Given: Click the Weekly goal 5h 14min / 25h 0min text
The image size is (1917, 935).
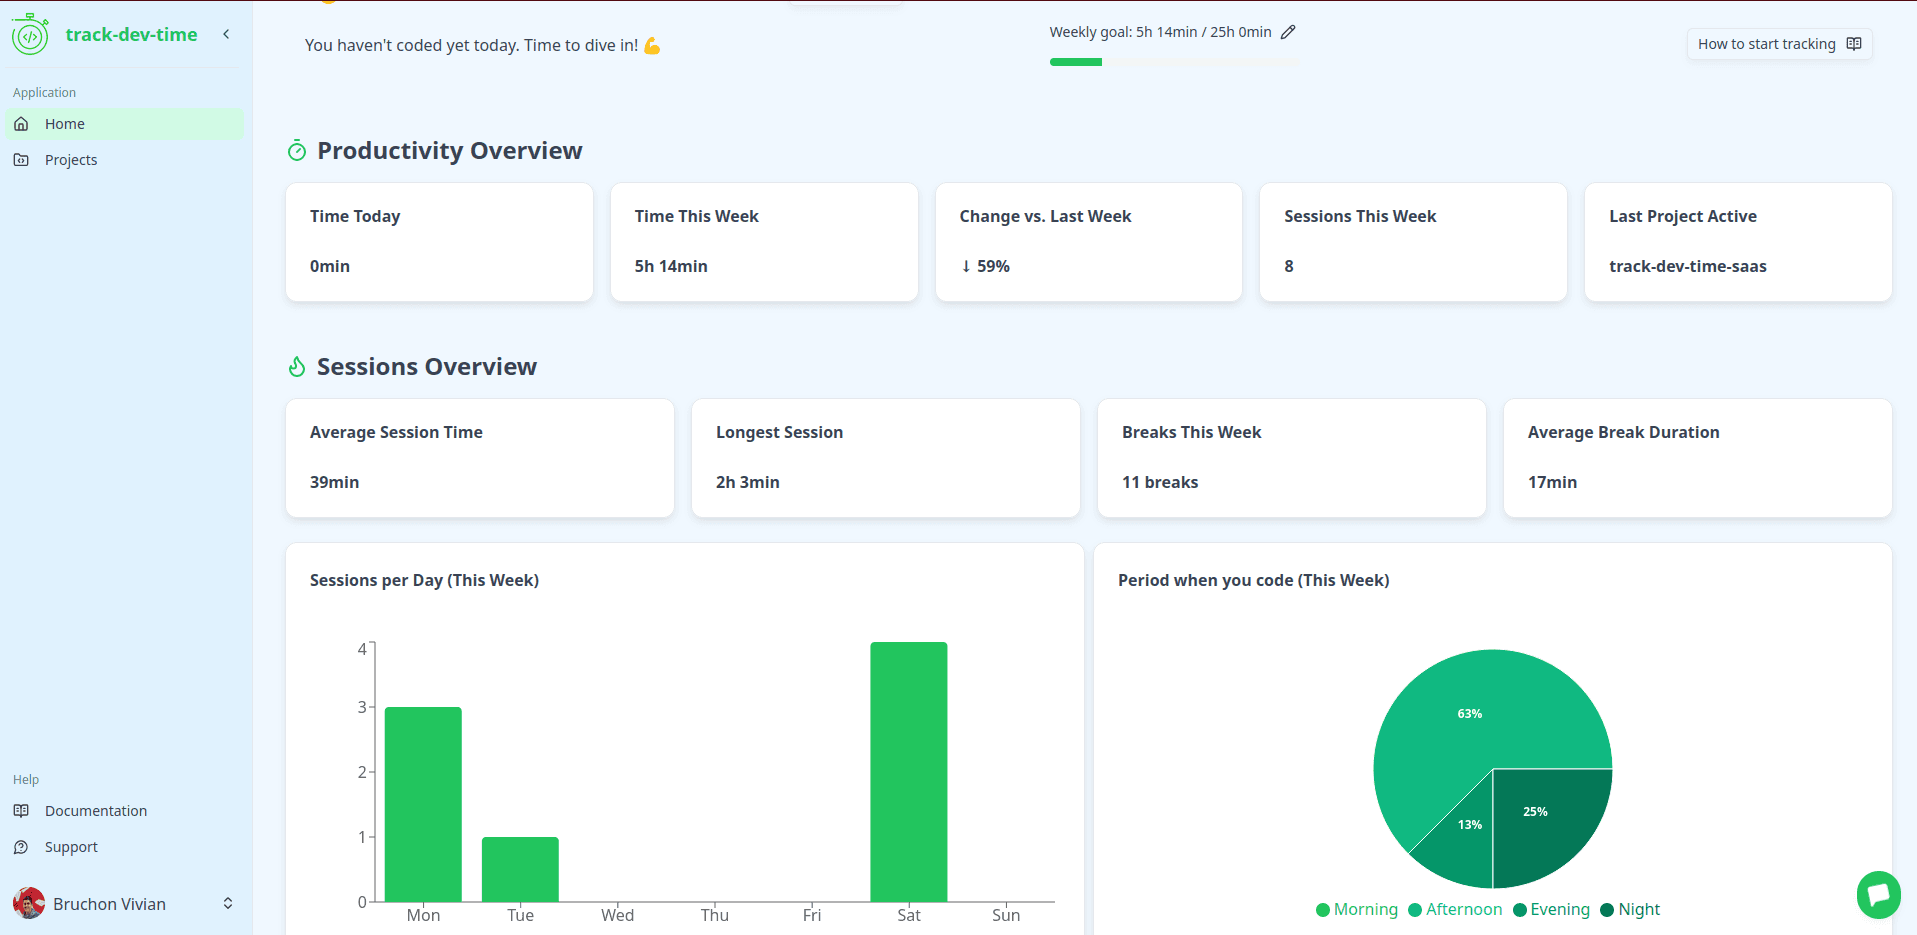Looking at the screenshot, I should click(1160, 32).
